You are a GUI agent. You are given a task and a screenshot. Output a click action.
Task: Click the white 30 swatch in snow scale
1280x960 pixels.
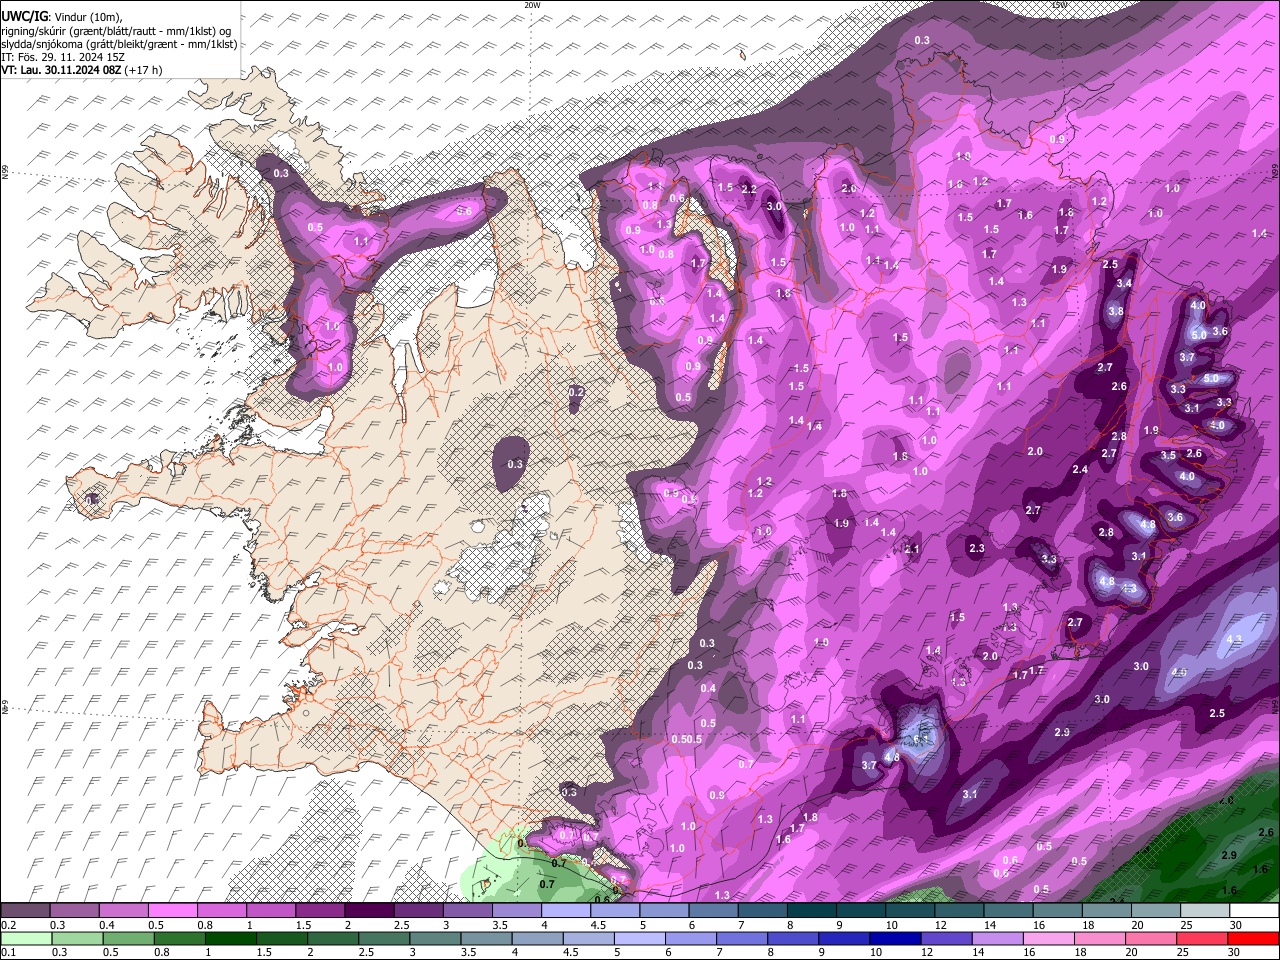click(1254, 911)
